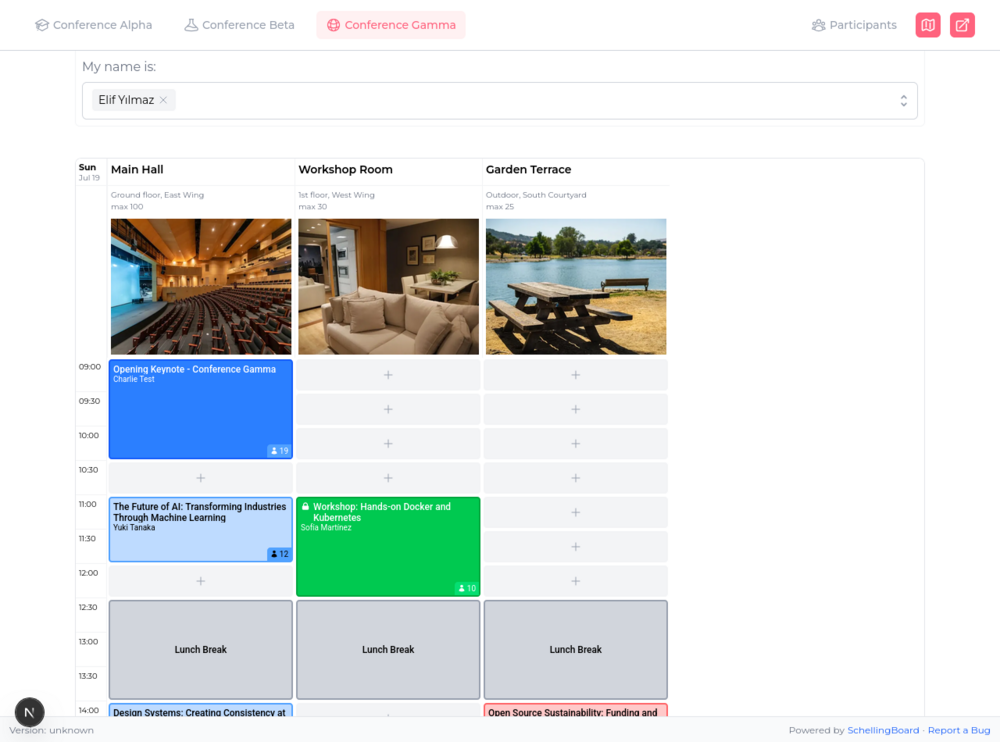Add session in Garden Terrace at 10:00
Screen dimensions: 1000x742
click(x=576, y=444)
